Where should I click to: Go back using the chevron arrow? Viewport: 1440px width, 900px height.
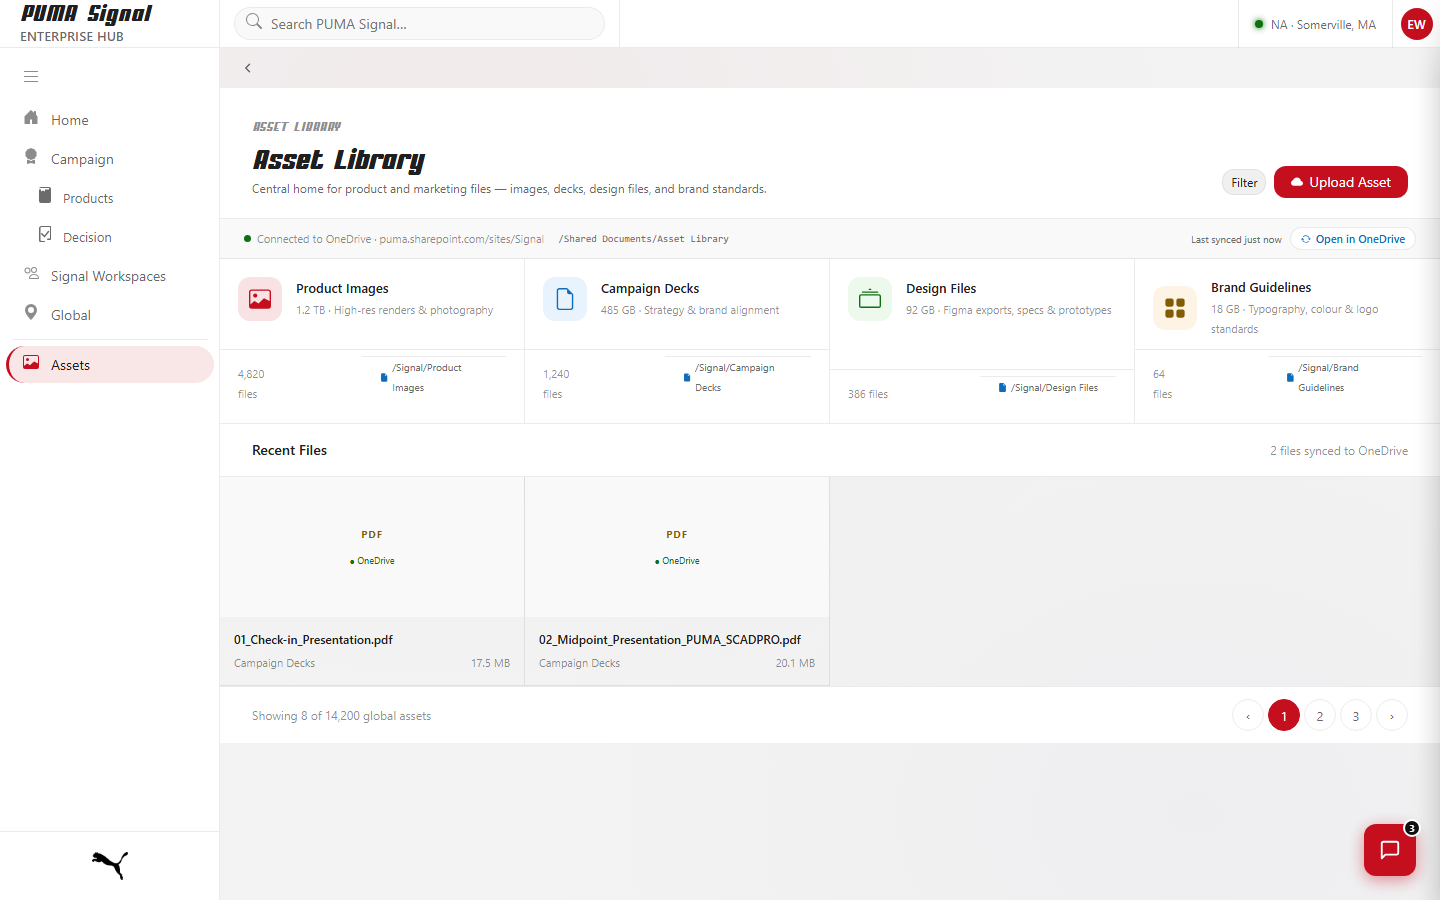248,68
